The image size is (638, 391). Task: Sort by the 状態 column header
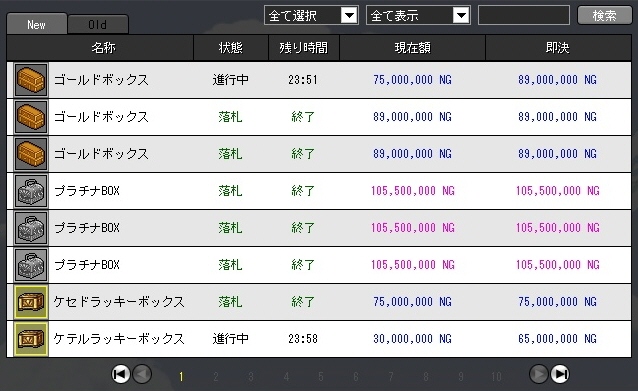(x=231, y=48)
